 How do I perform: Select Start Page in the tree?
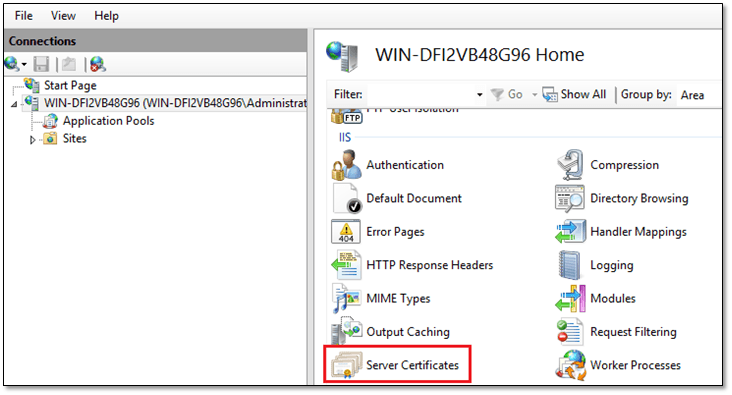point(70,85)
